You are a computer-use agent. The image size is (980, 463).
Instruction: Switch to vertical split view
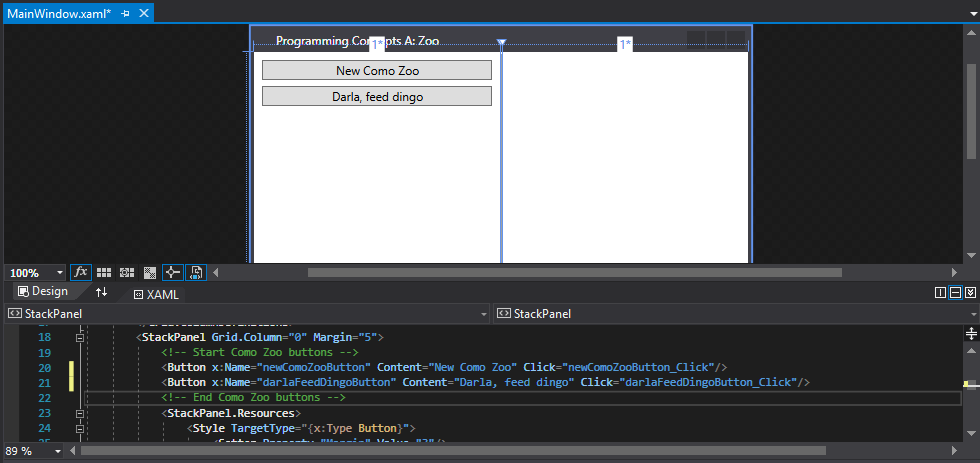click(x=940, y=292)
